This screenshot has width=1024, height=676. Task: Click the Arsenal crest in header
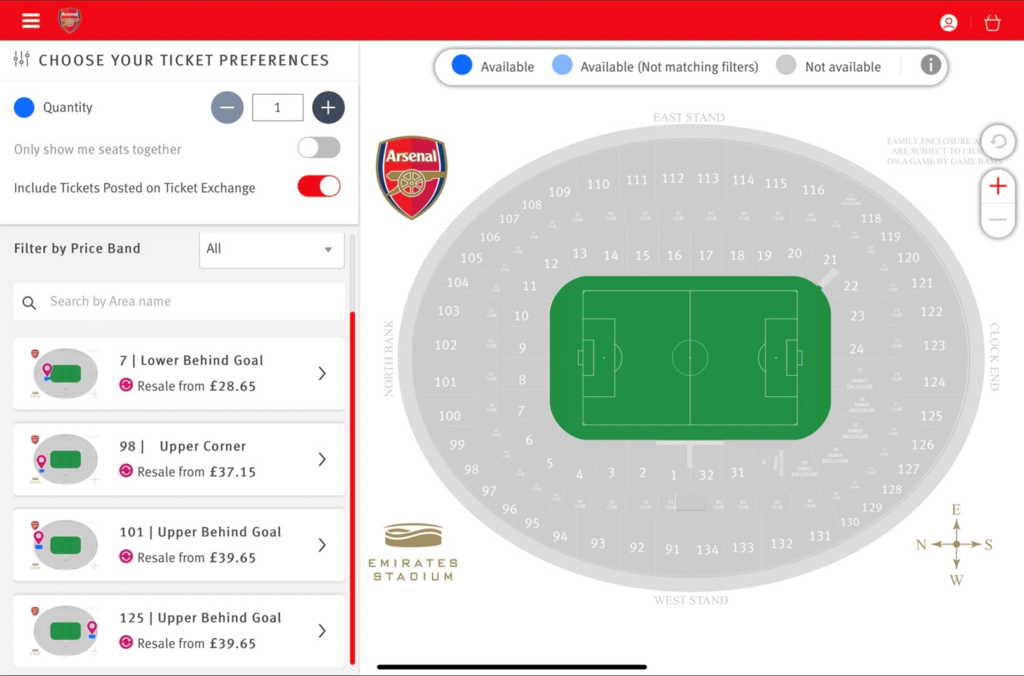[x=69, y=21]
